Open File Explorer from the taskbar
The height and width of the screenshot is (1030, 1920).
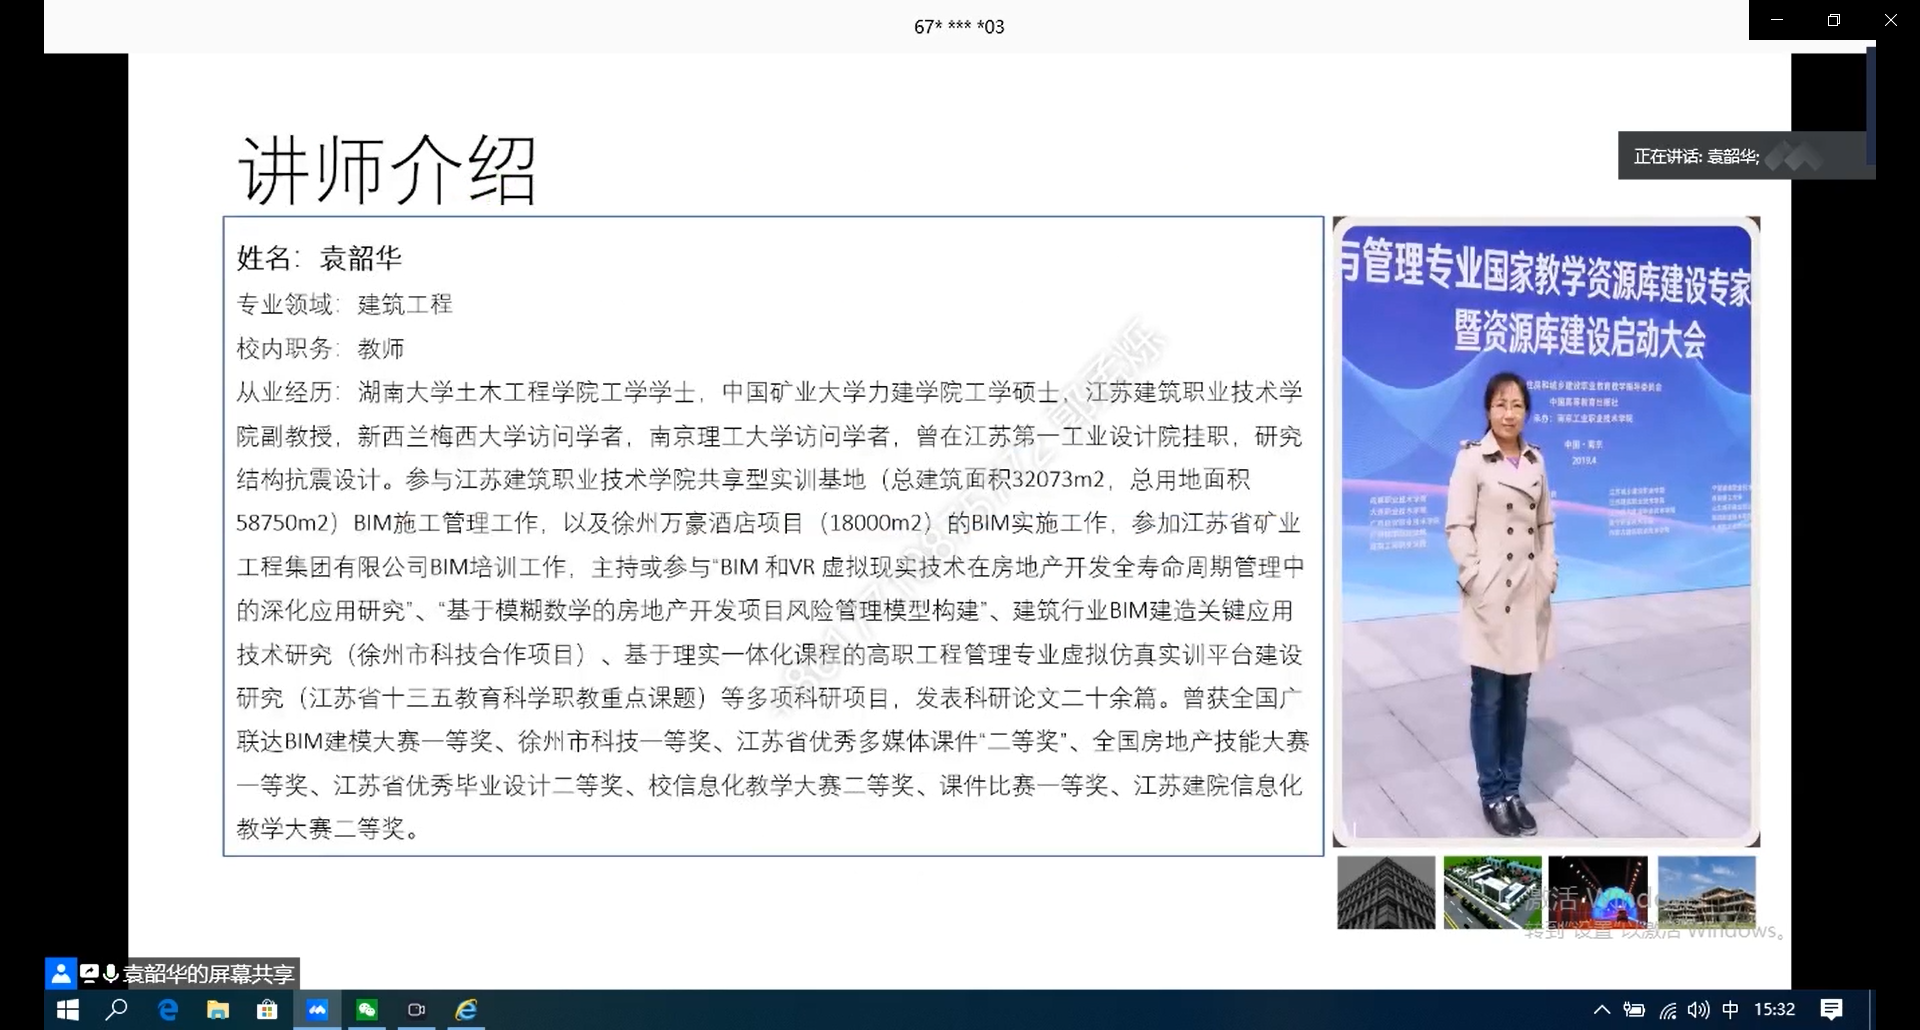(x=217, y=1010)
